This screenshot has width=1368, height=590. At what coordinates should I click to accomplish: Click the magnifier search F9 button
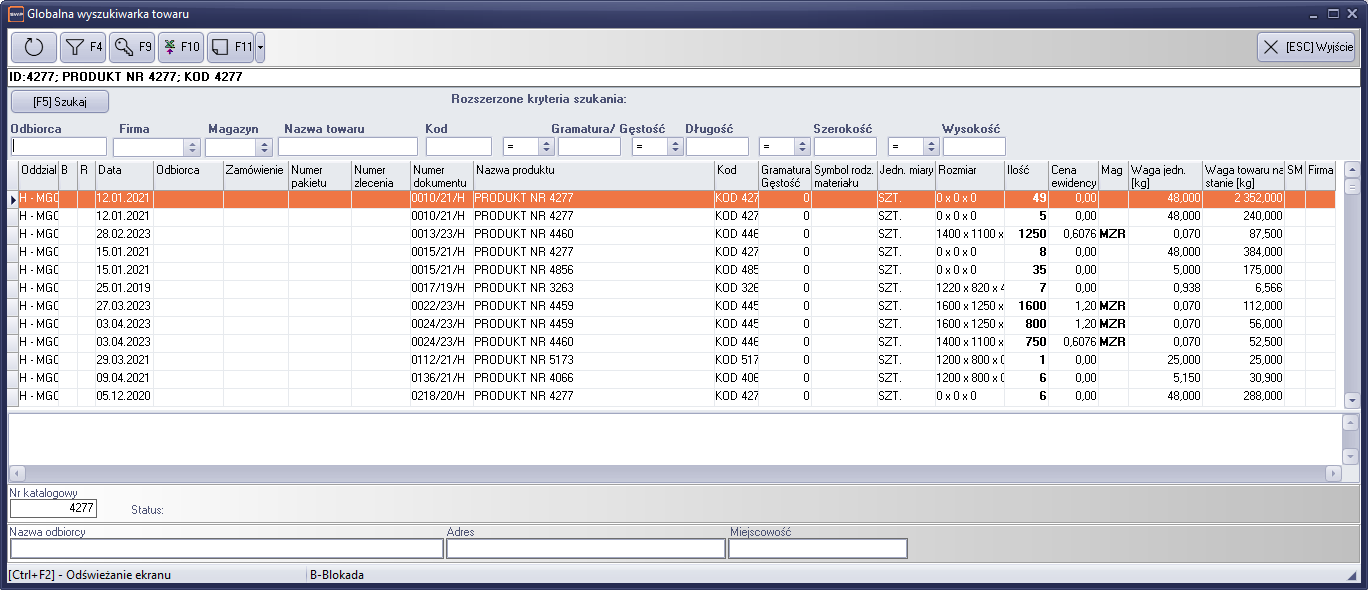pyautogui.click(x=132, y=47)
